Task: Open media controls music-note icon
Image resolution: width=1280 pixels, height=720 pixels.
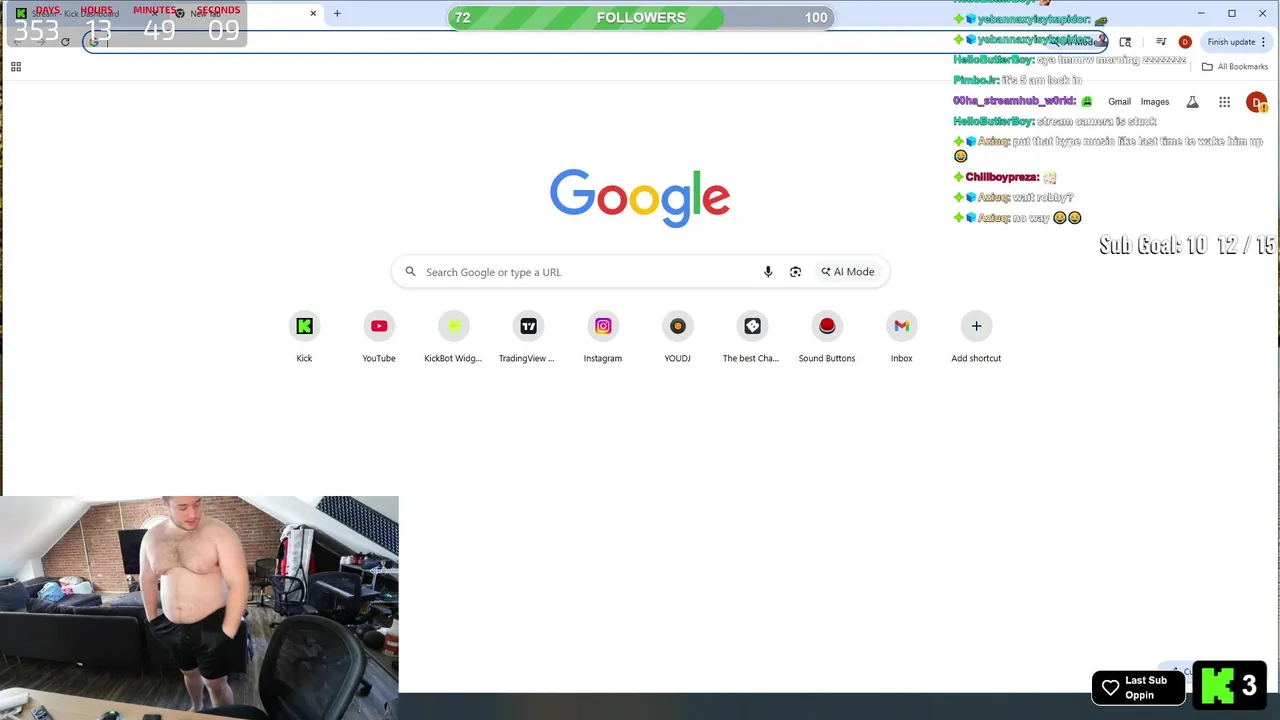Action: (x=1161, y=42)
